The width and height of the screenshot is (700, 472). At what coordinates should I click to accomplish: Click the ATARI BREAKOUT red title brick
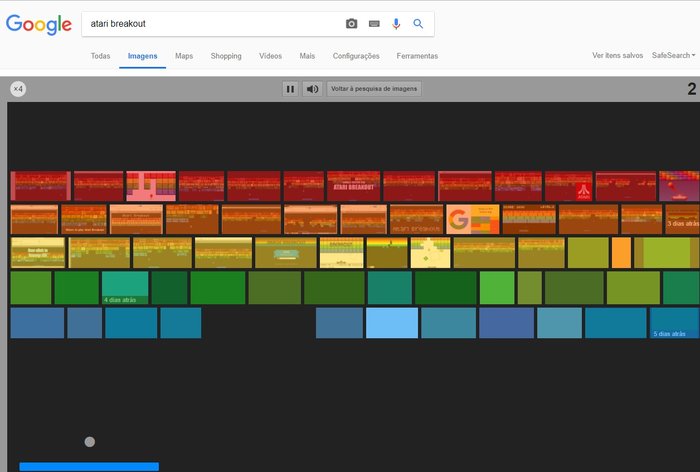354,186
